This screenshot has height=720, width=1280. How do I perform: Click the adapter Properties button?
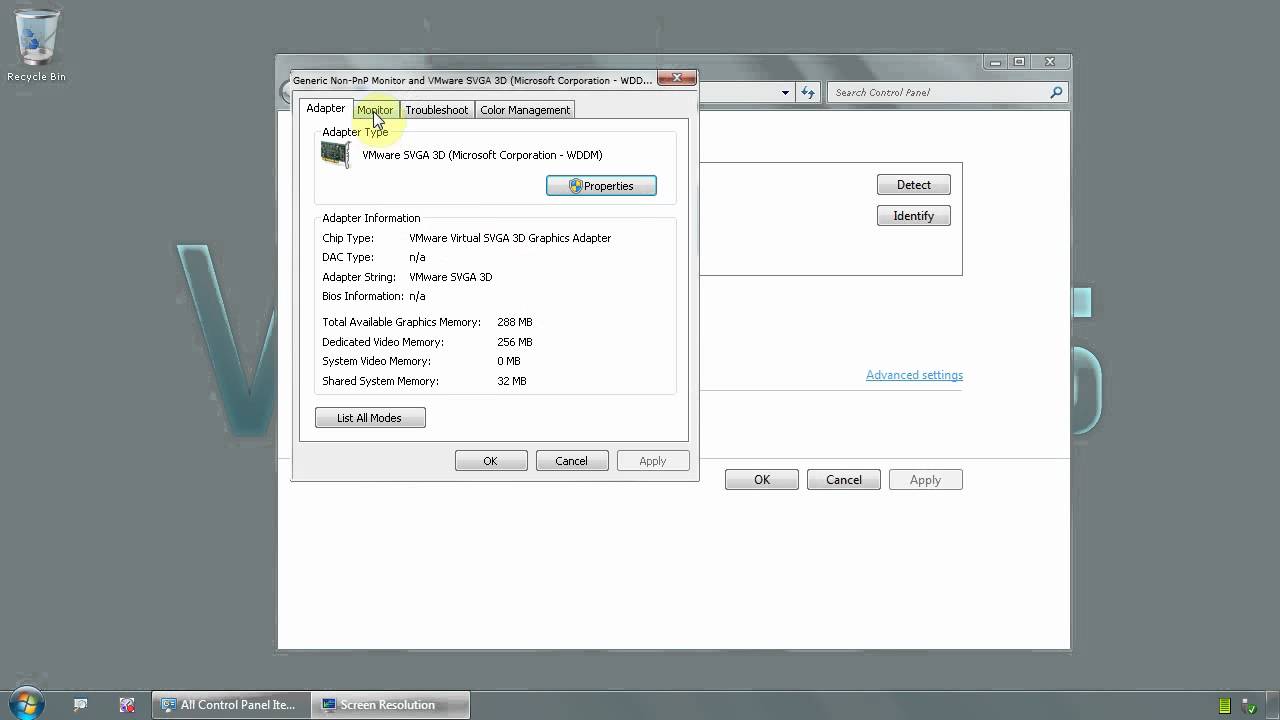click(x=601, y=186)
